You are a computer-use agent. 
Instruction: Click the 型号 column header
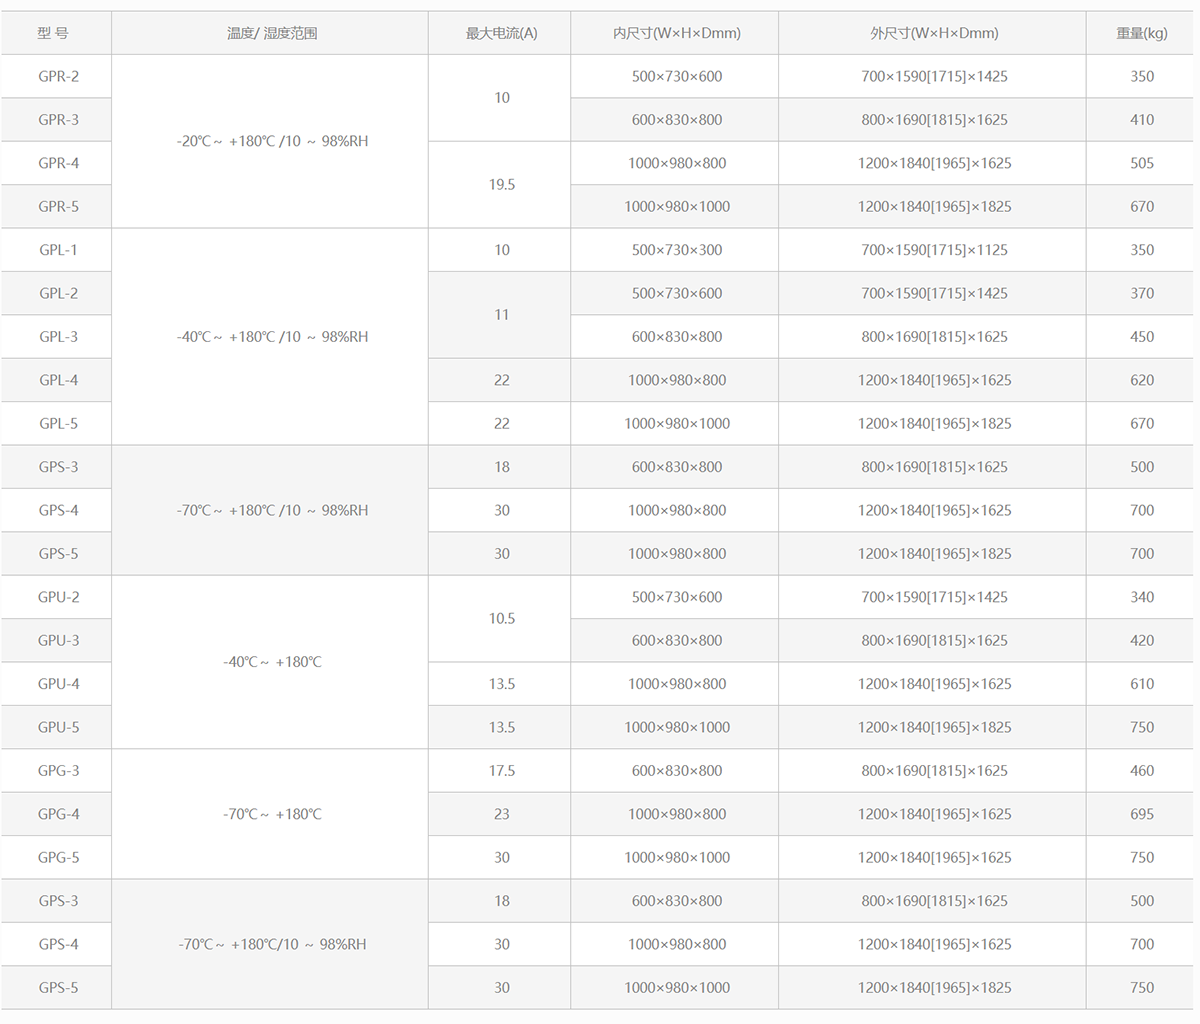[54, 33]
